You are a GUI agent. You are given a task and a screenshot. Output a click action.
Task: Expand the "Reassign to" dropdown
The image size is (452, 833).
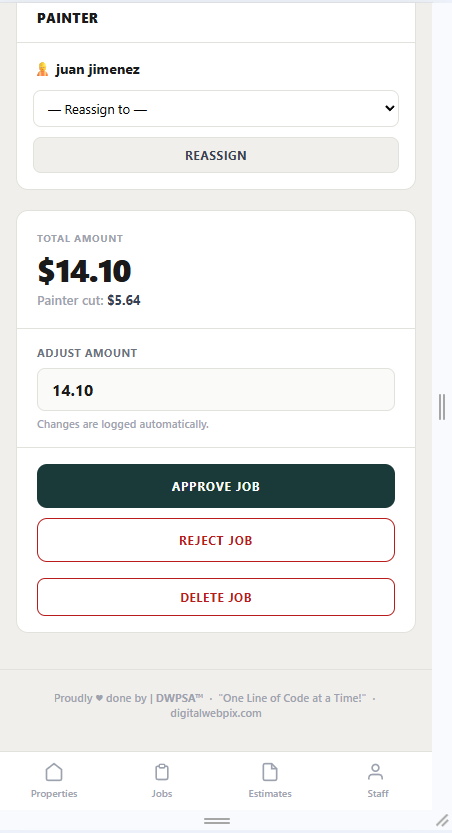pyautogui.click(x=216, y=109)
